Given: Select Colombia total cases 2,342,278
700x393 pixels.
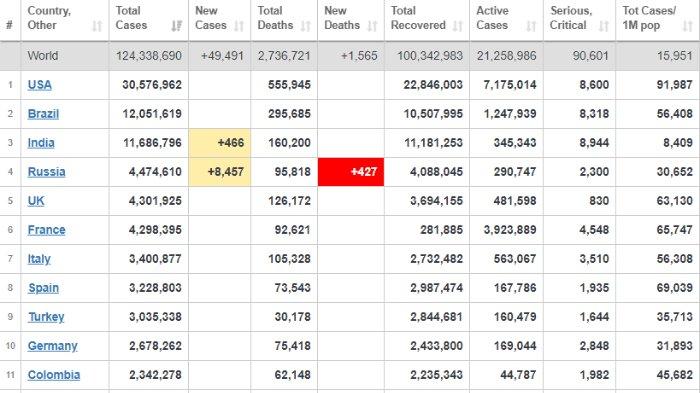Looking at the screenshot, I should coord(155,375).
